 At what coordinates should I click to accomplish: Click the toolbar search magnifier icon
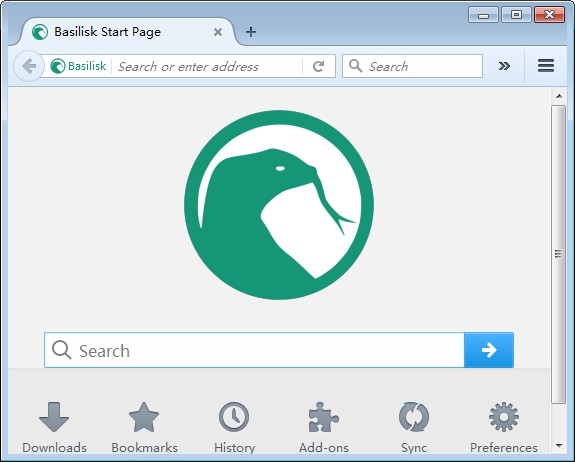[355, 66]
